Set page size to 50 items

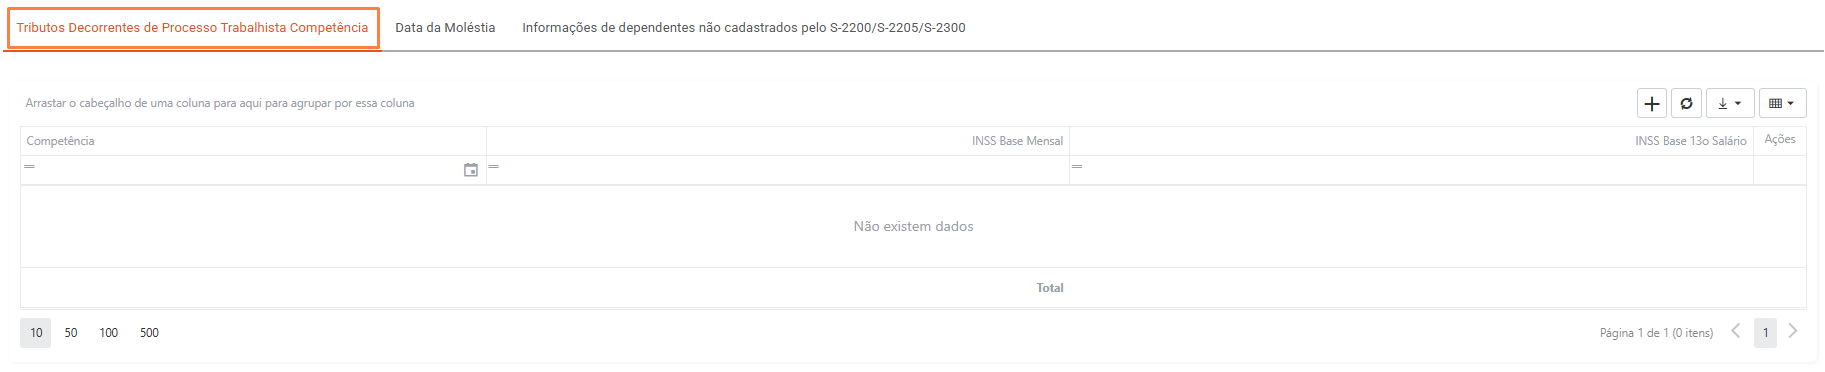[71, 333]
